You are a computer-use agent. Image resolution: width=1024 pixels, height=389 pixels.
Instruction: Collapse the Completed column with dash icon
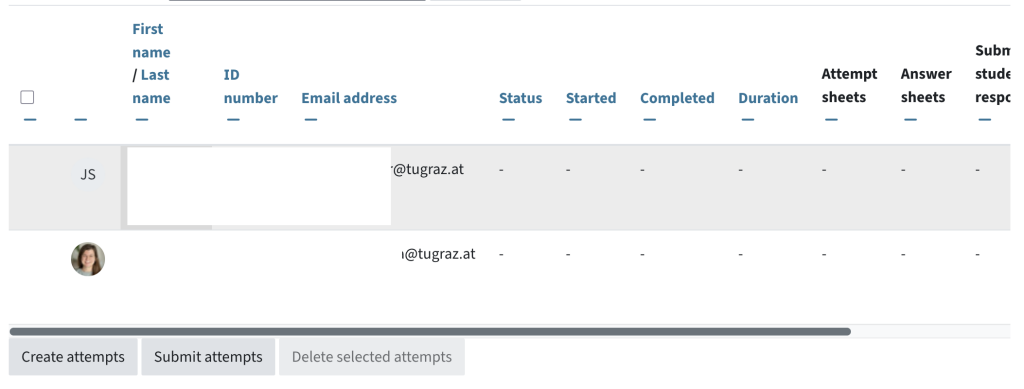[x=649, y=119]
